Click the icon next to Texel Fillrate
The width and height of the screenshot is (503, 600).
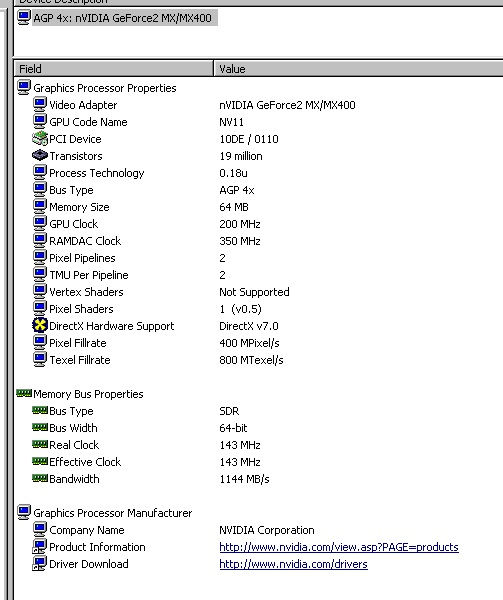pos(40,359)
